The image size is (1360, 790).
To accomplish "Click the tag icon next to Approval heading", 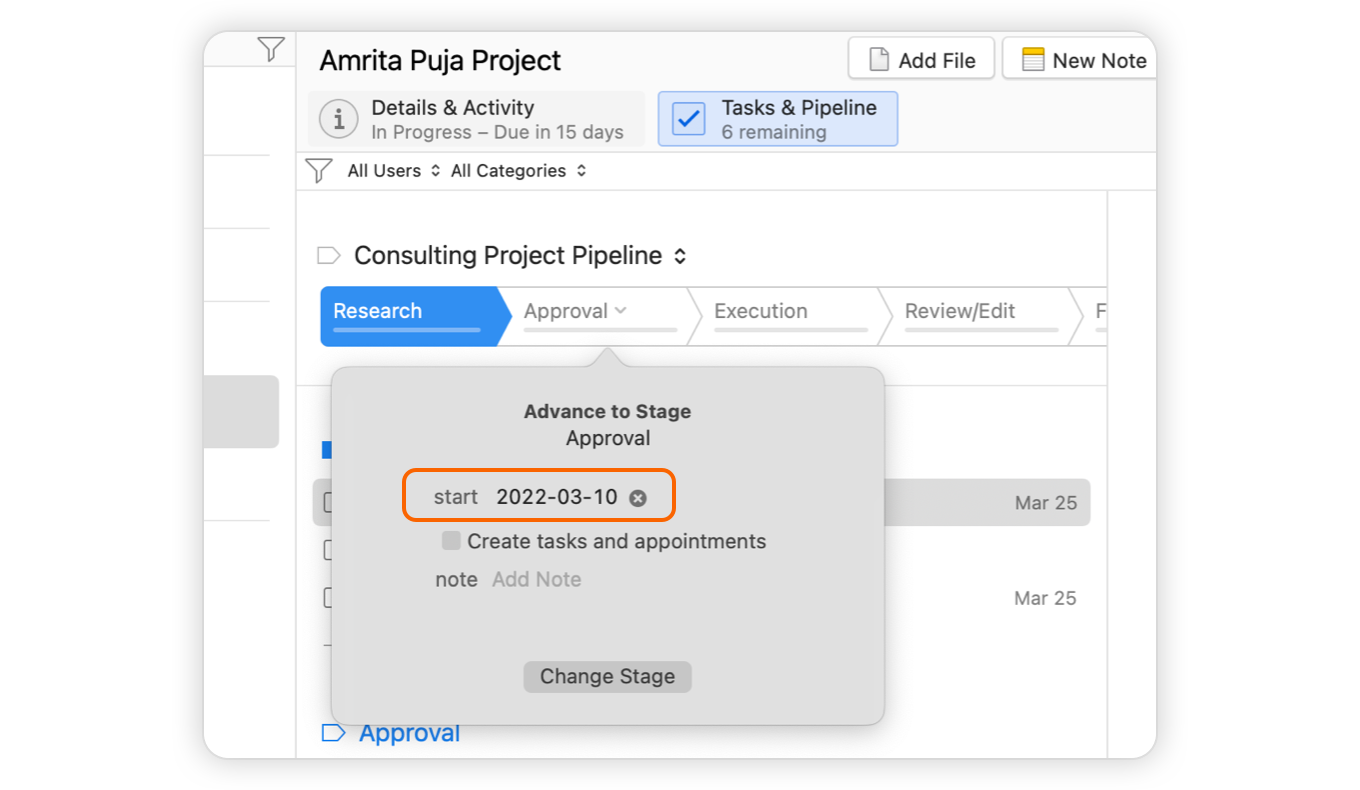I will [x=332, y=733].
